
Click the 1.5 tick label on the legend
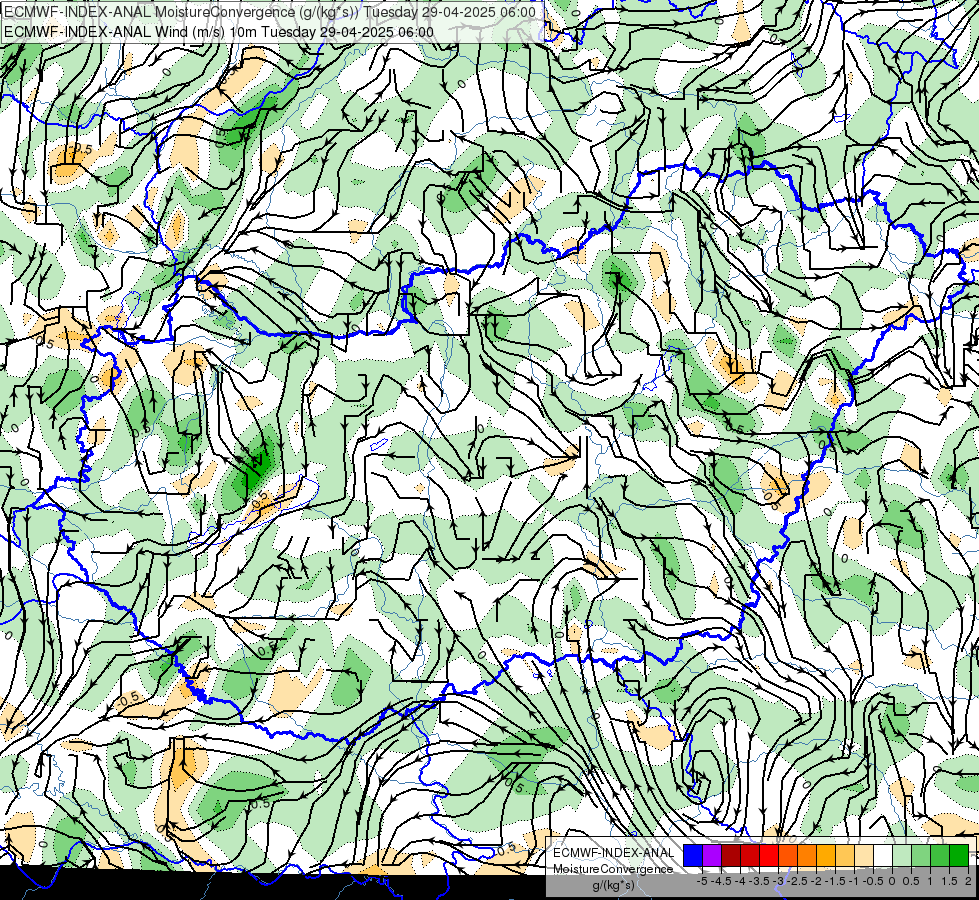point(950,881)
